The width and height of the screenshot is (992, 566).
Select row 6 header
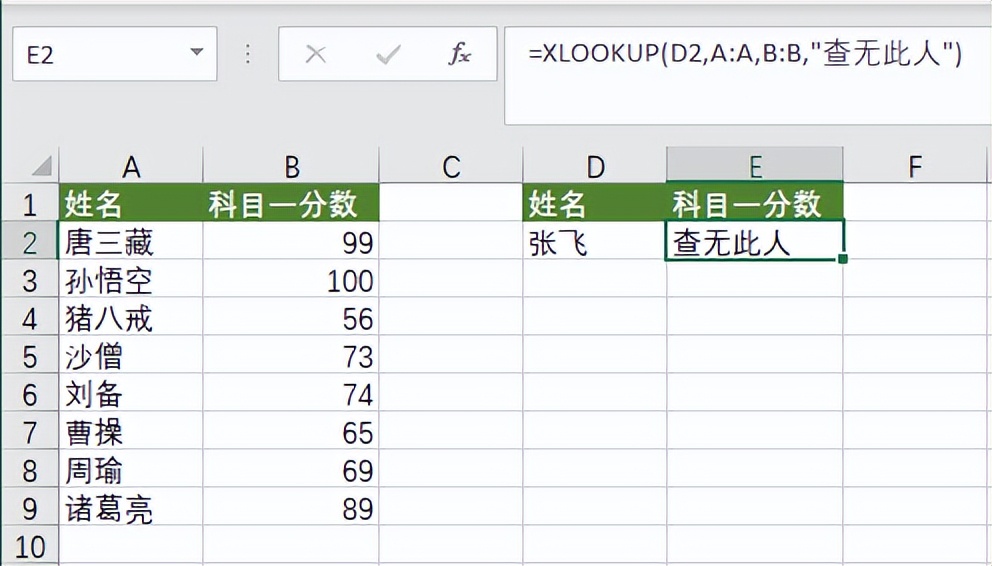click(30, 393)
